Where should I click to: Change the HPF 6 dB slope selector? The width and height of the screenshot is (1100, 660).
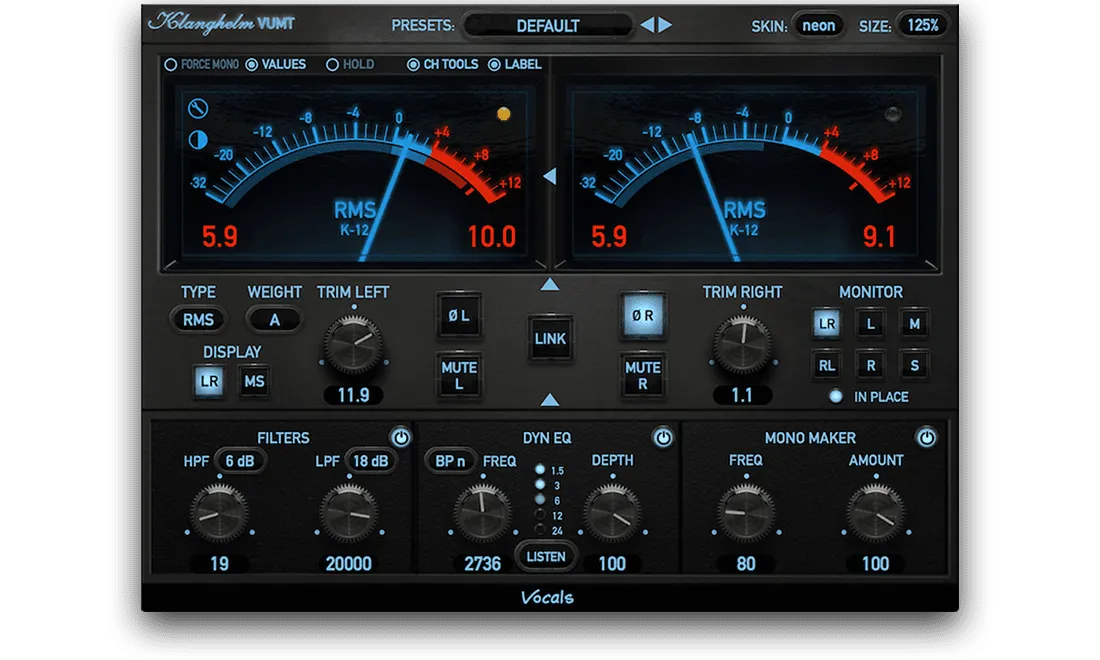click(240, 461)
